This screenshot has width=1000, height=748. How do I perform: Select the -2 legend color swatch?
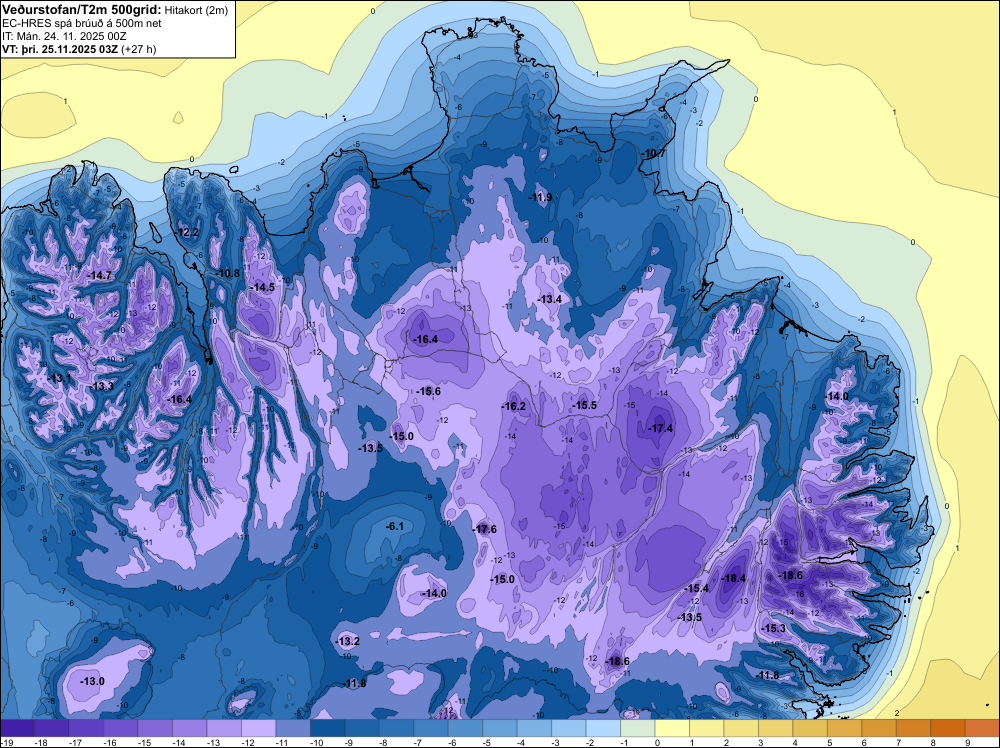603,728
